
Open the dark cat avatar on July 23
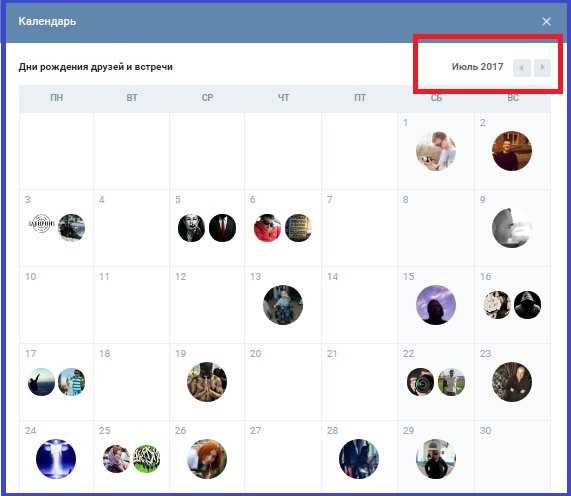[x=512, y=382]
